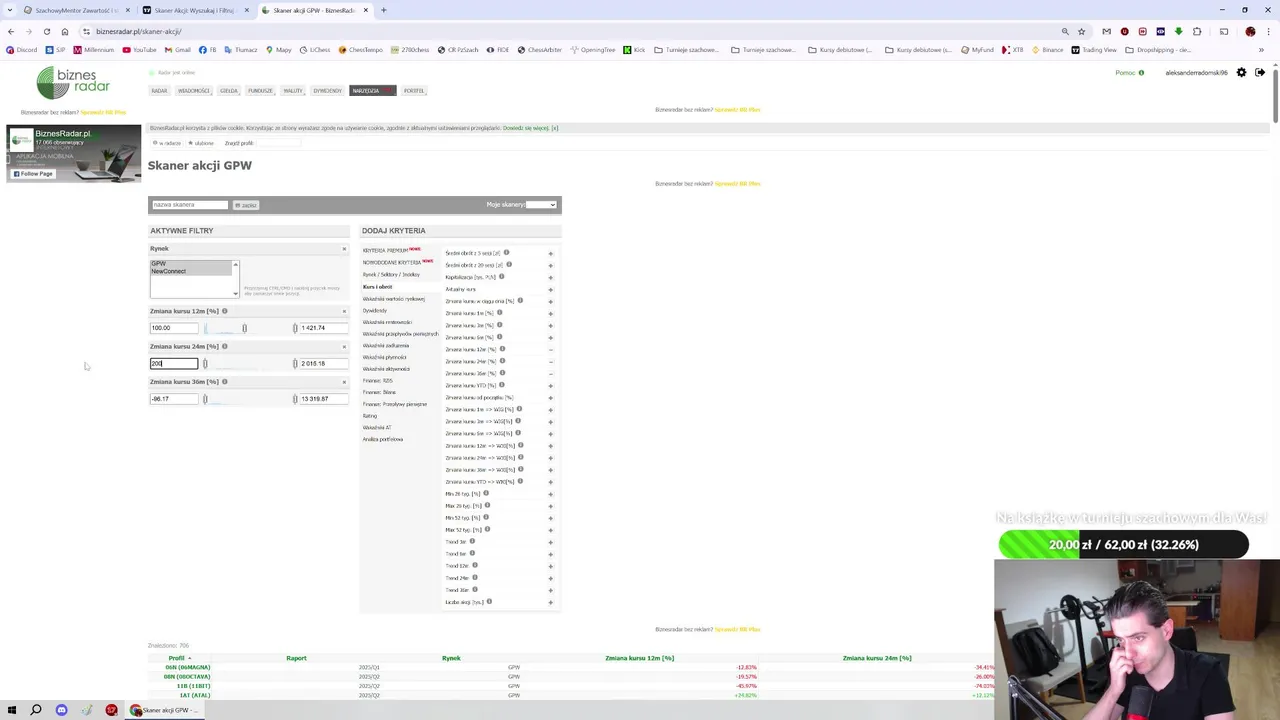1280x720 pixels.
Task: Open site settings gear icon
Action: [x=1241, y=72]
